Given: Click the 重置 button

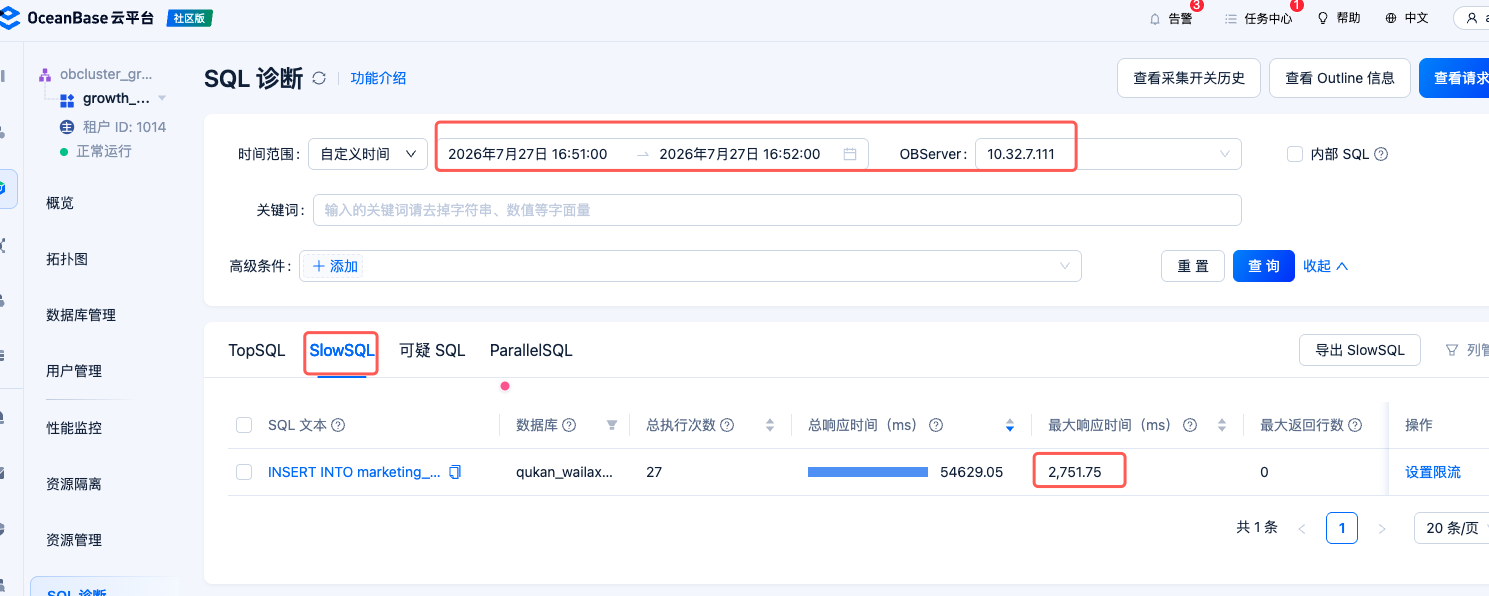Looking at the screenshot, I should click(1193, 266).
